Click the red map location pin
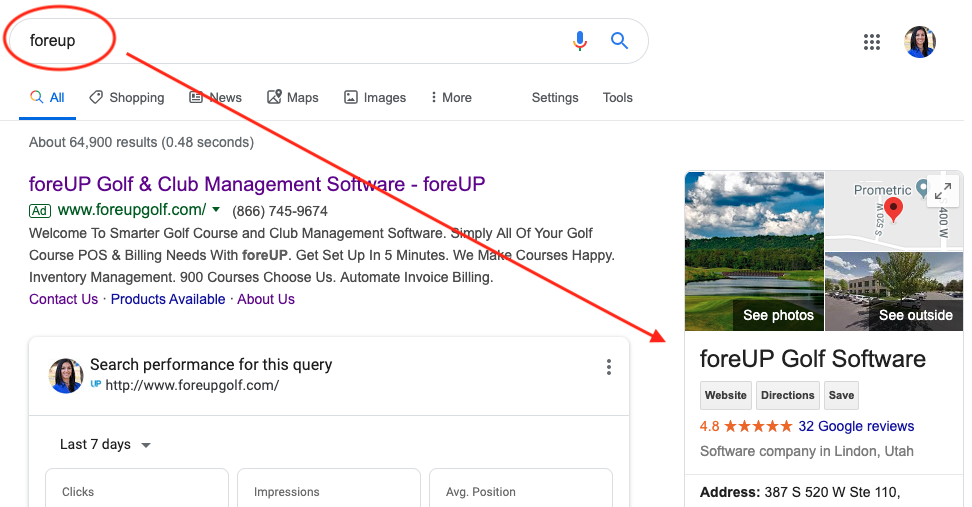Viewport: 972px width, 507px height. coord(894,209)
